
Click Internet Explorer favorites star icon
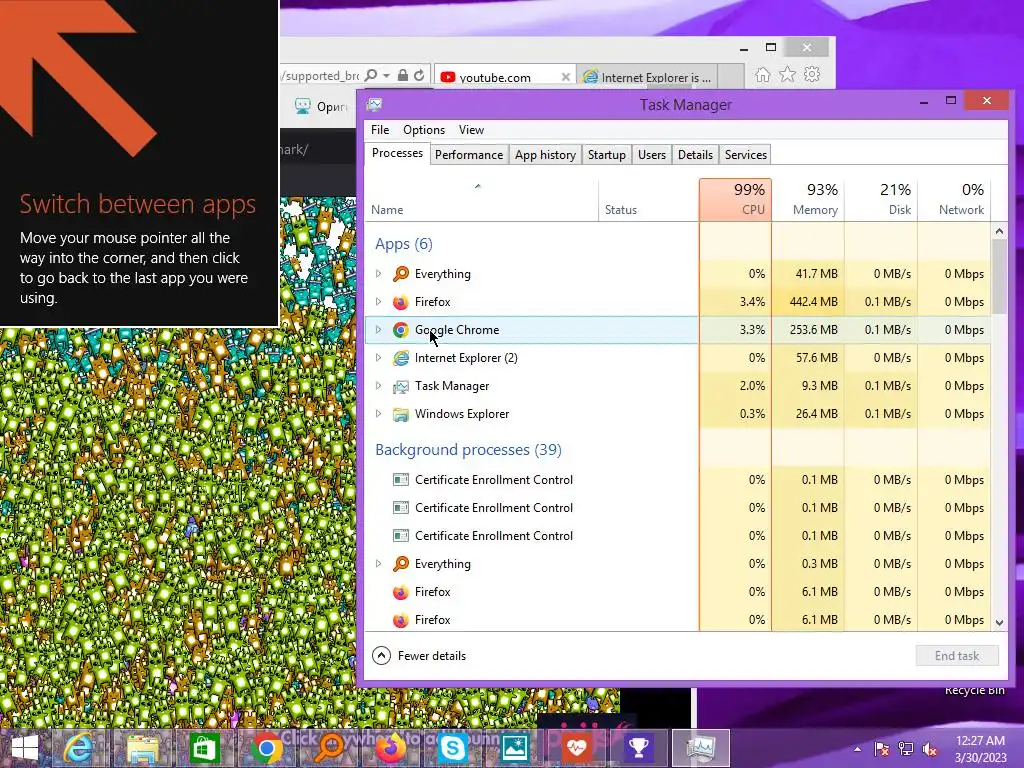click(x=788, y=75)
